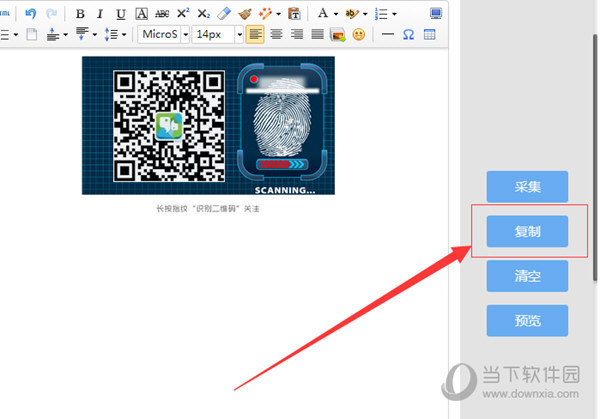Toggle justify text alignment
The width and height of the screenshot is (600, 419).
[317, 35]
